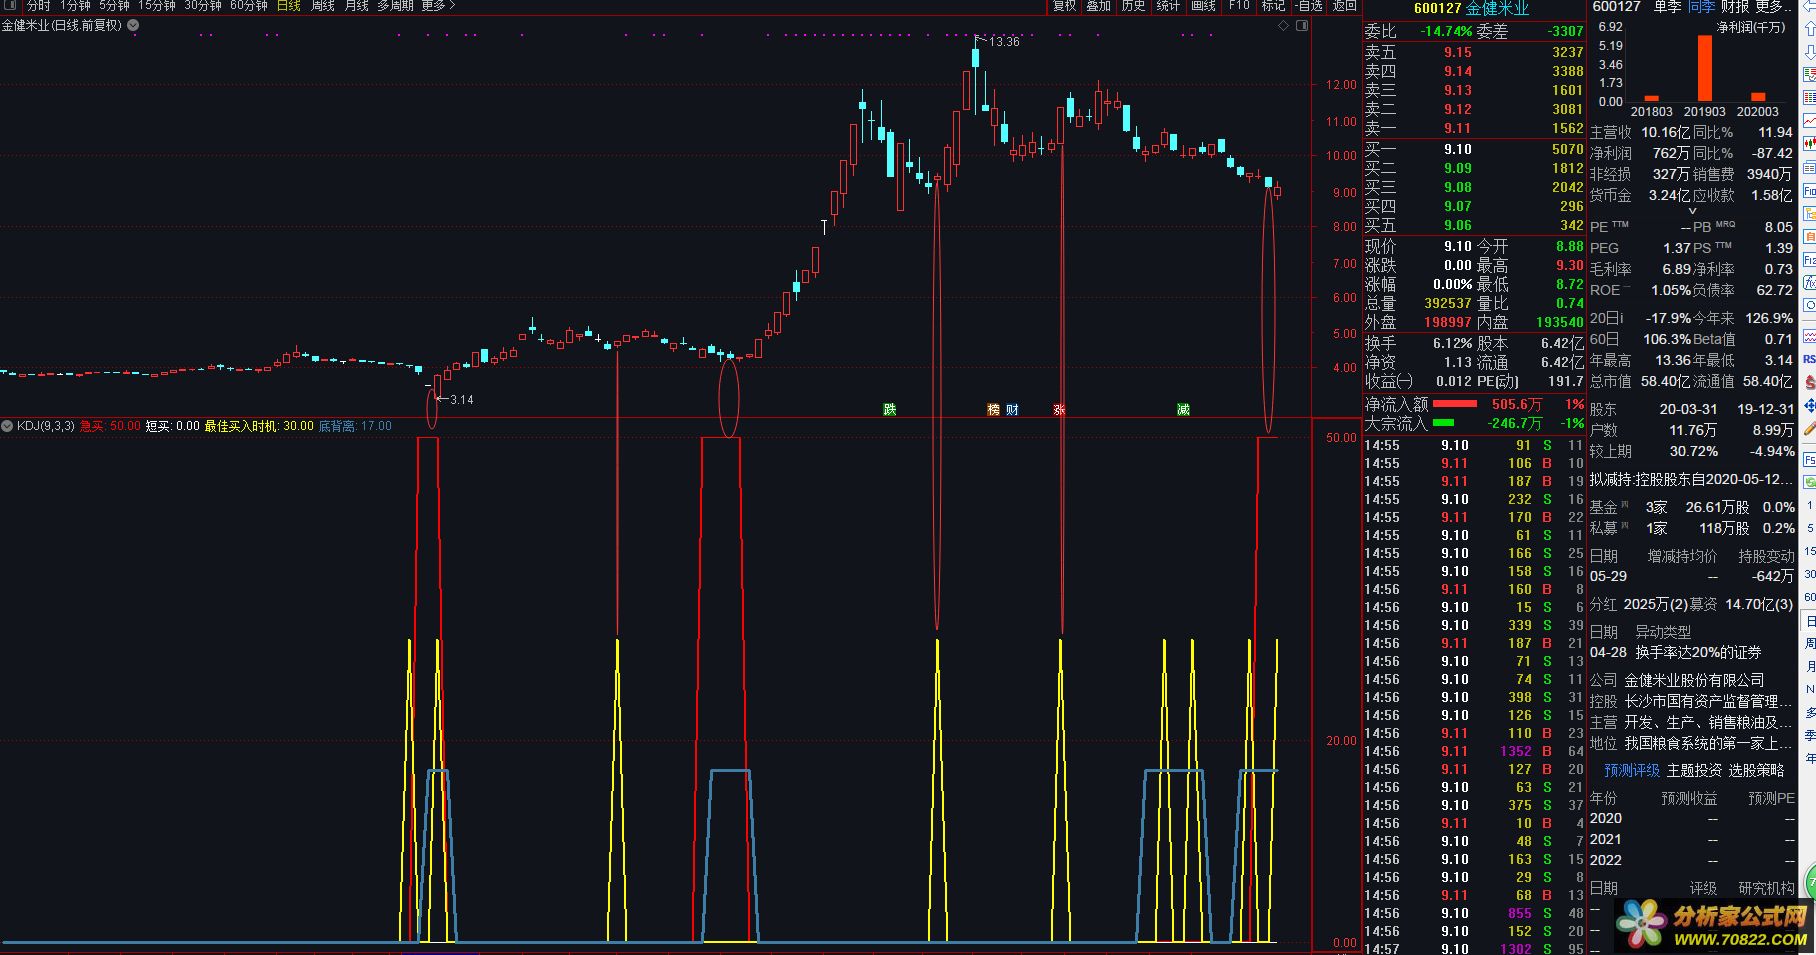Click the pencil draw icon in right sidebar
Viewport: 1816px width, 955px height.
[1809, 429]
